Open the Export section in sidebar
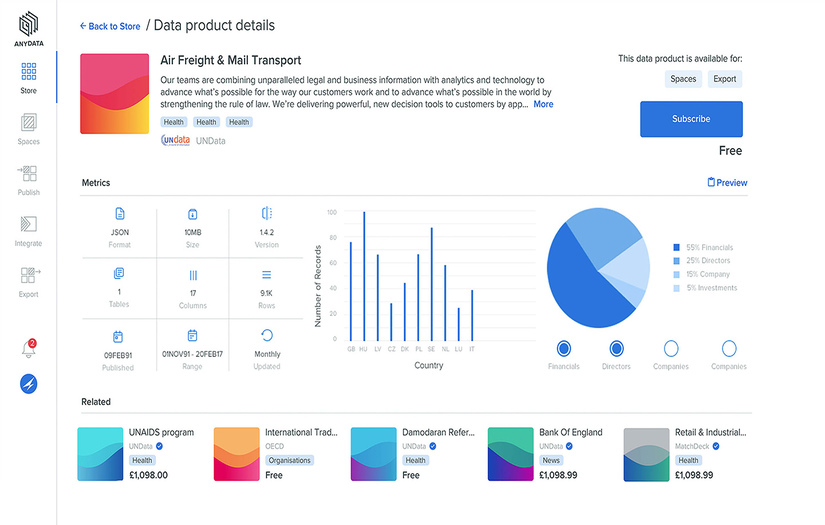 tap(28, 282)
